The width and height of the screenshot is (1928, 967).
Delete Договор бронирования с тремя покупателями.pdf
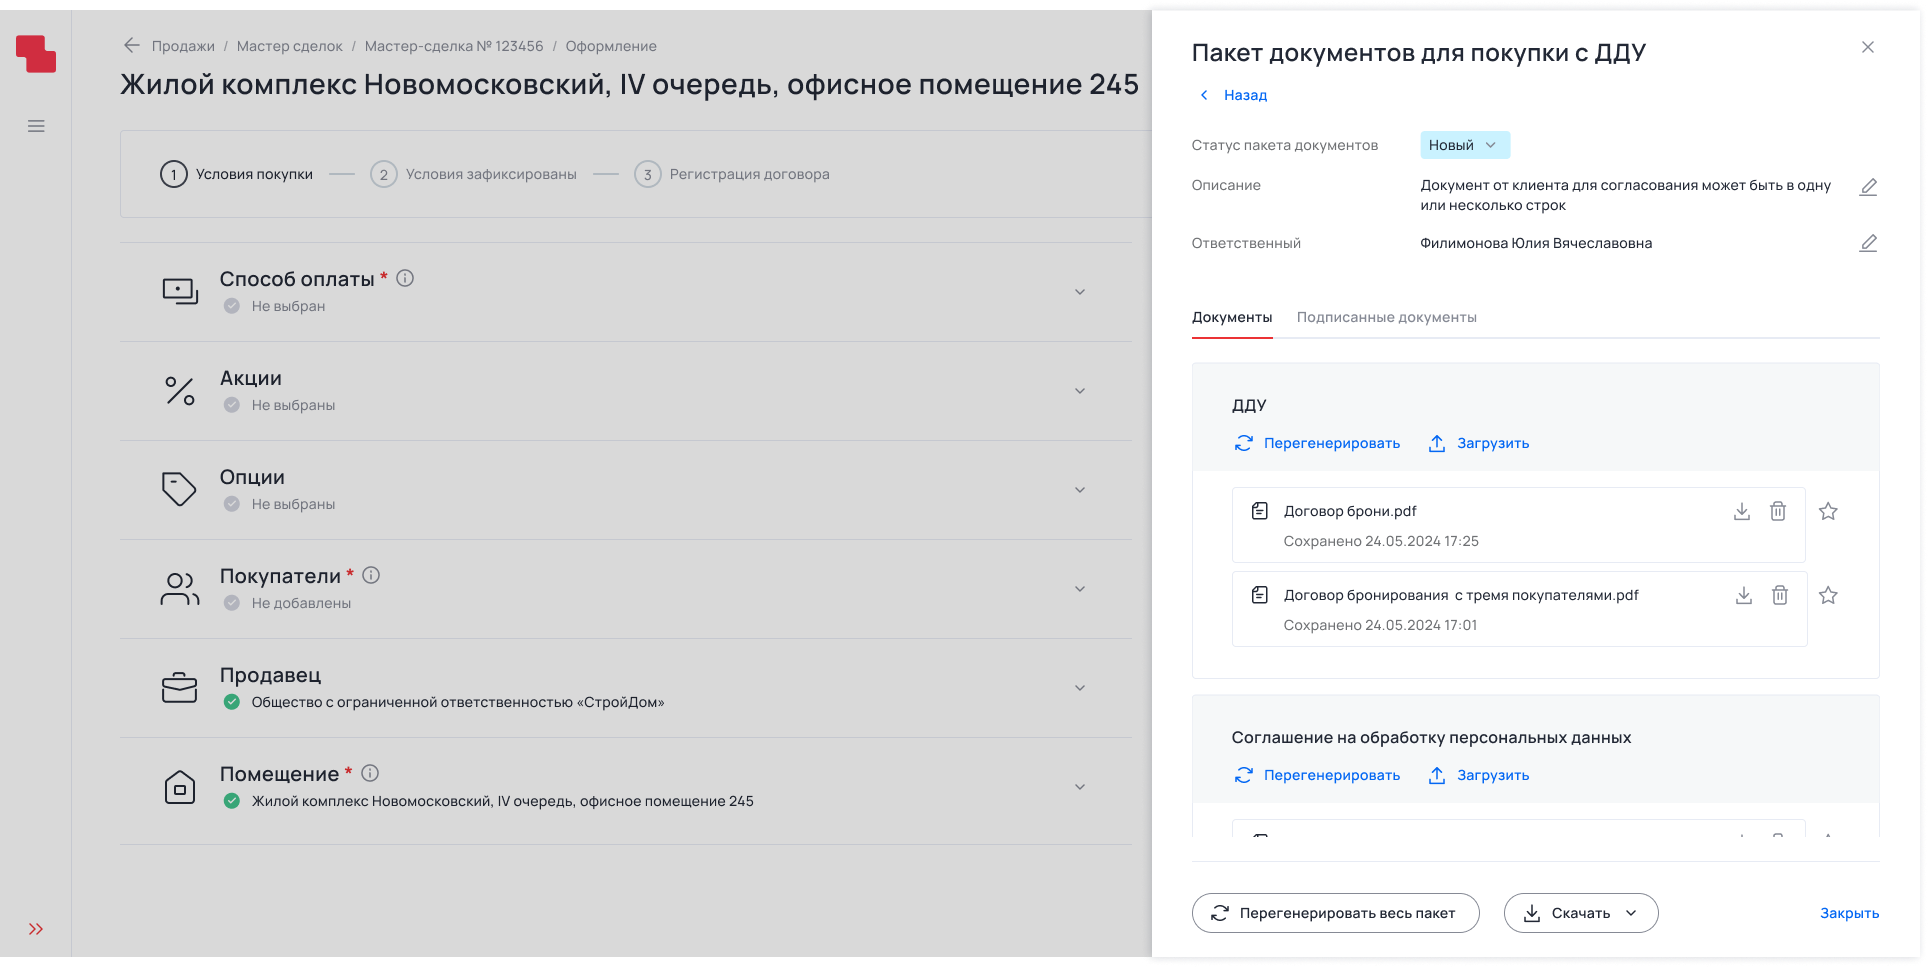coord(1780,595)
